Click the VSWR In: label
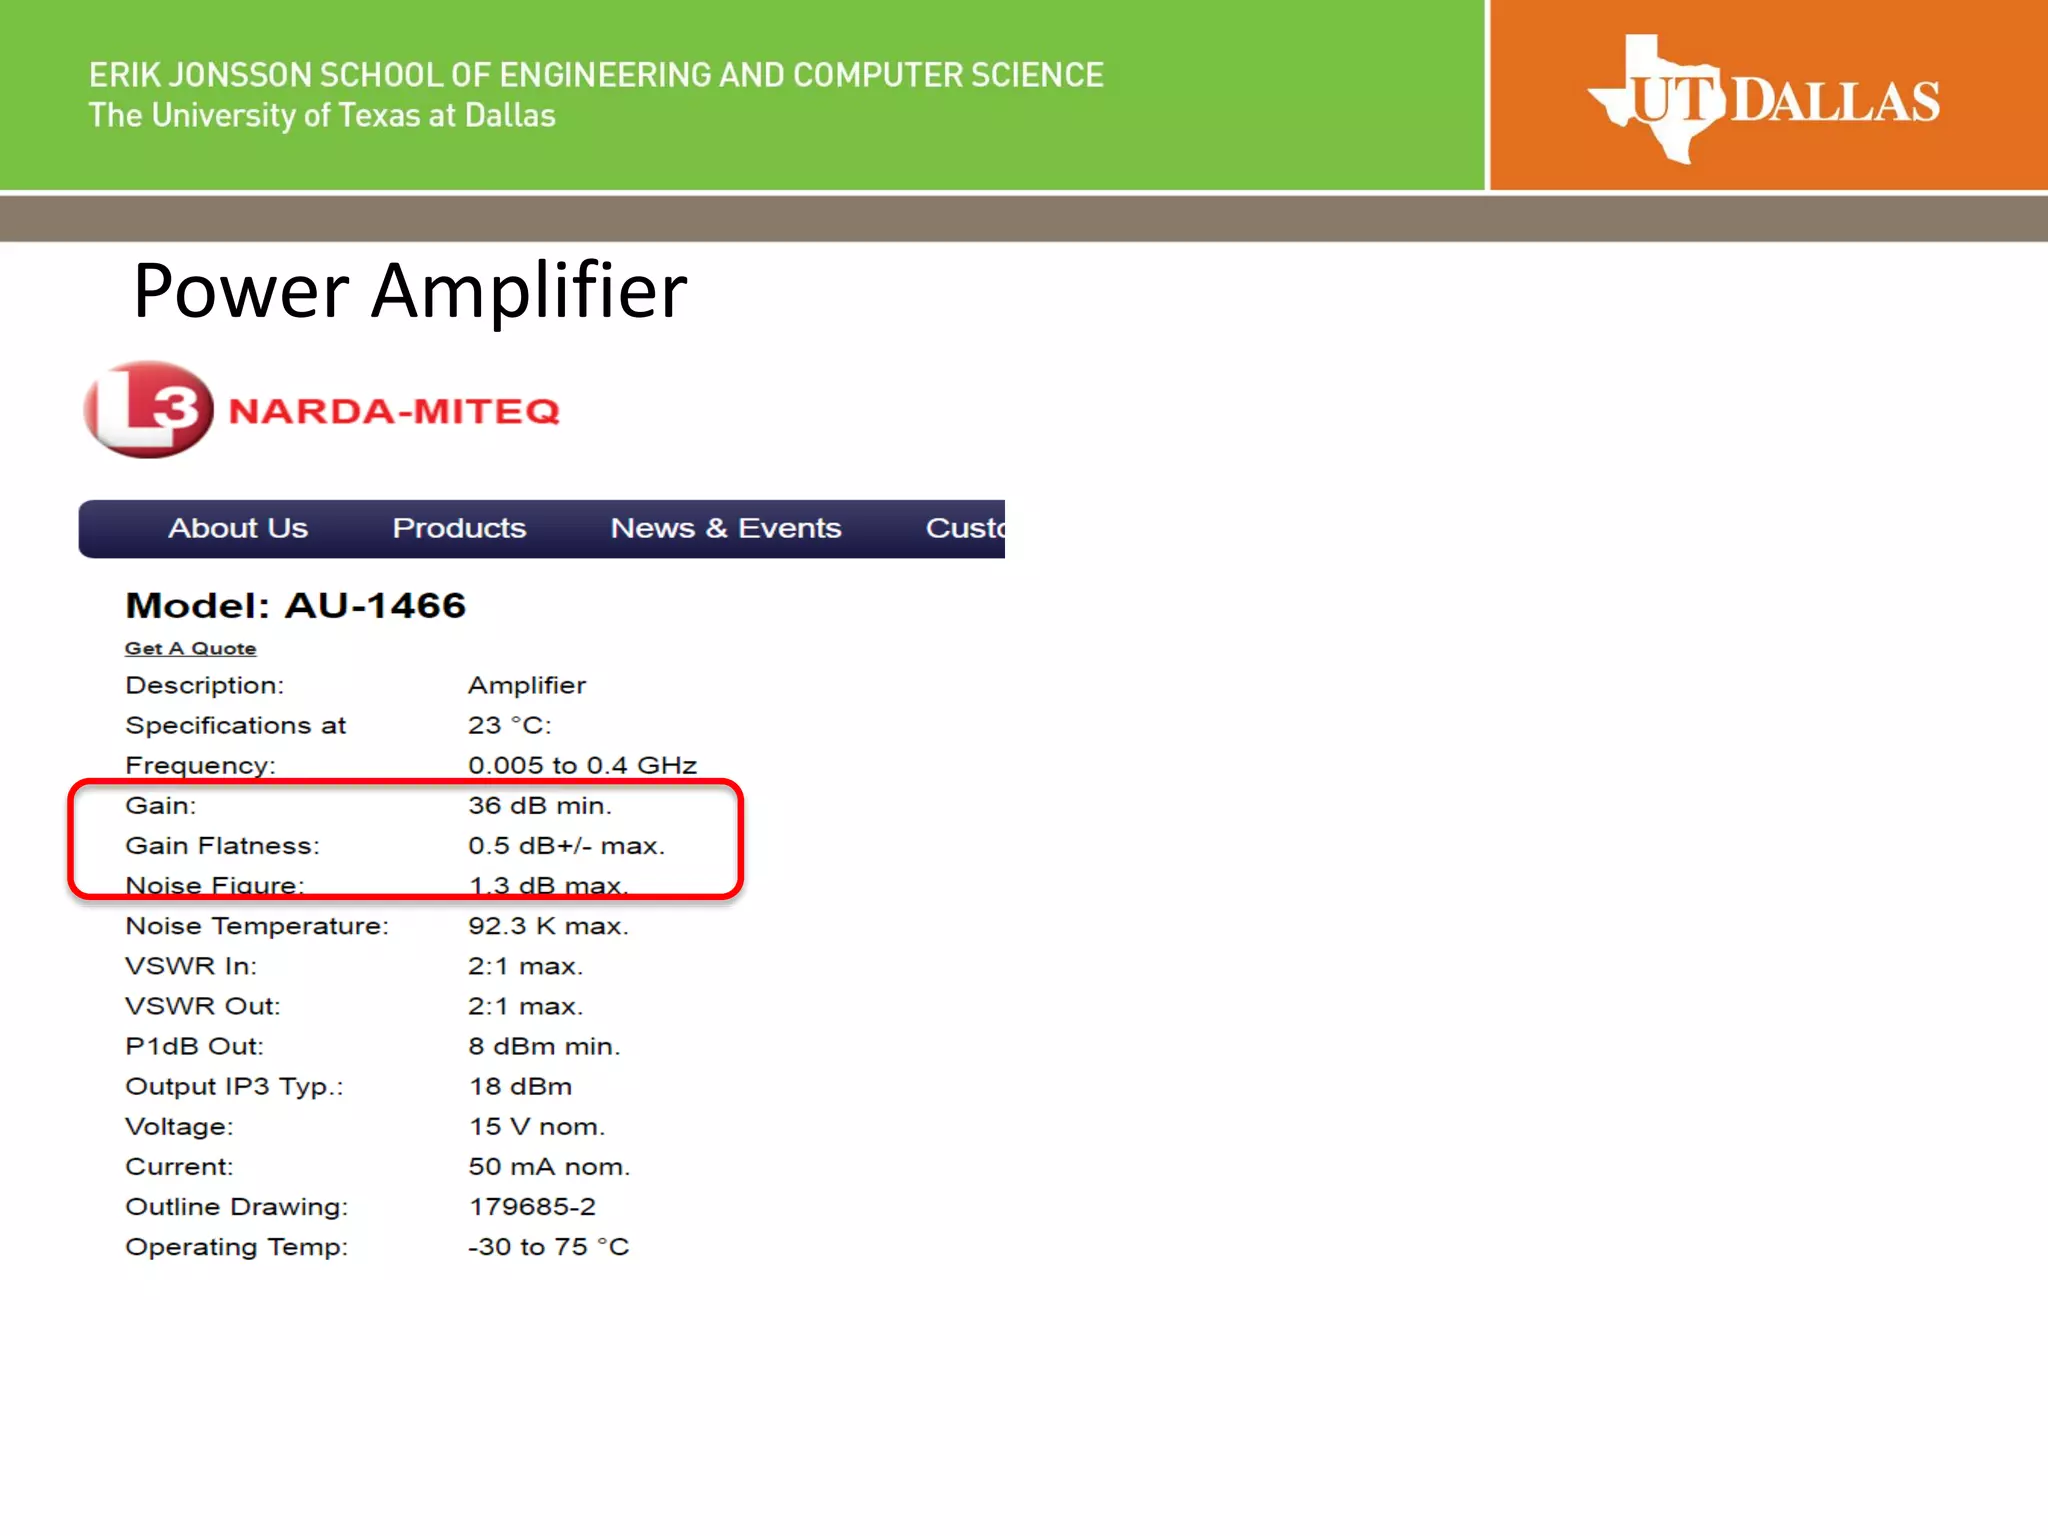The height and width of the screenshot is (1536, 2048). coord(191,967)
